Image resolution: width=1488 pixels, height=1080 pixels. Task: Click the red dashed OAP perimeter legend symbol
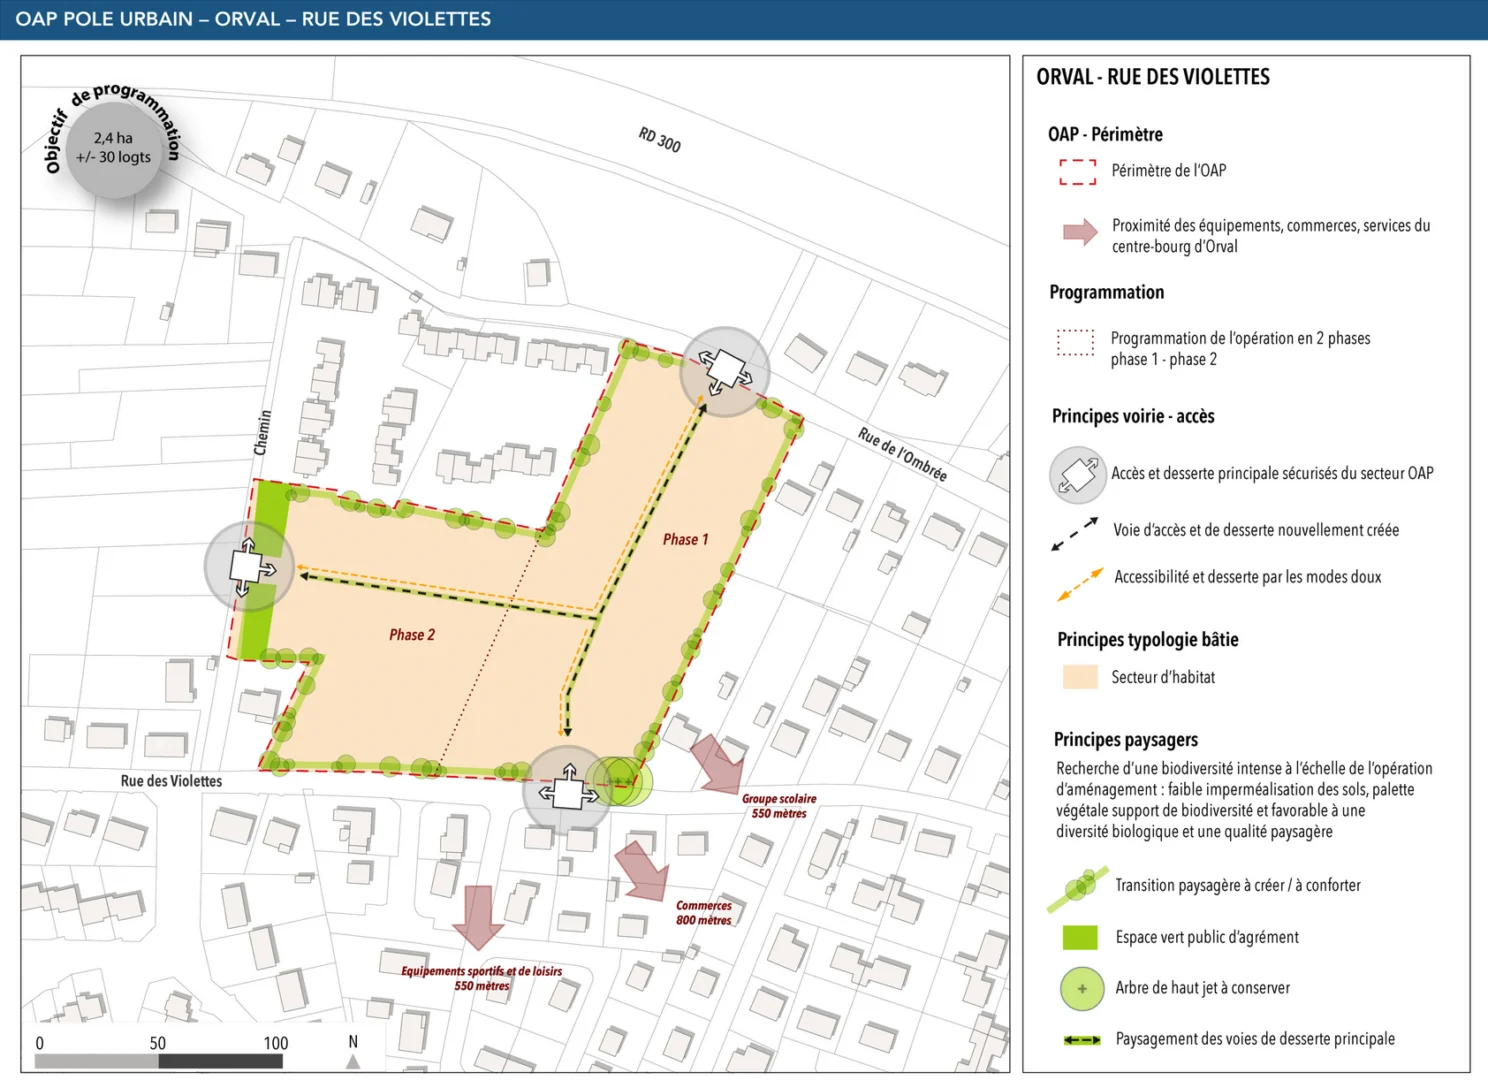(x=1077, y=172)
